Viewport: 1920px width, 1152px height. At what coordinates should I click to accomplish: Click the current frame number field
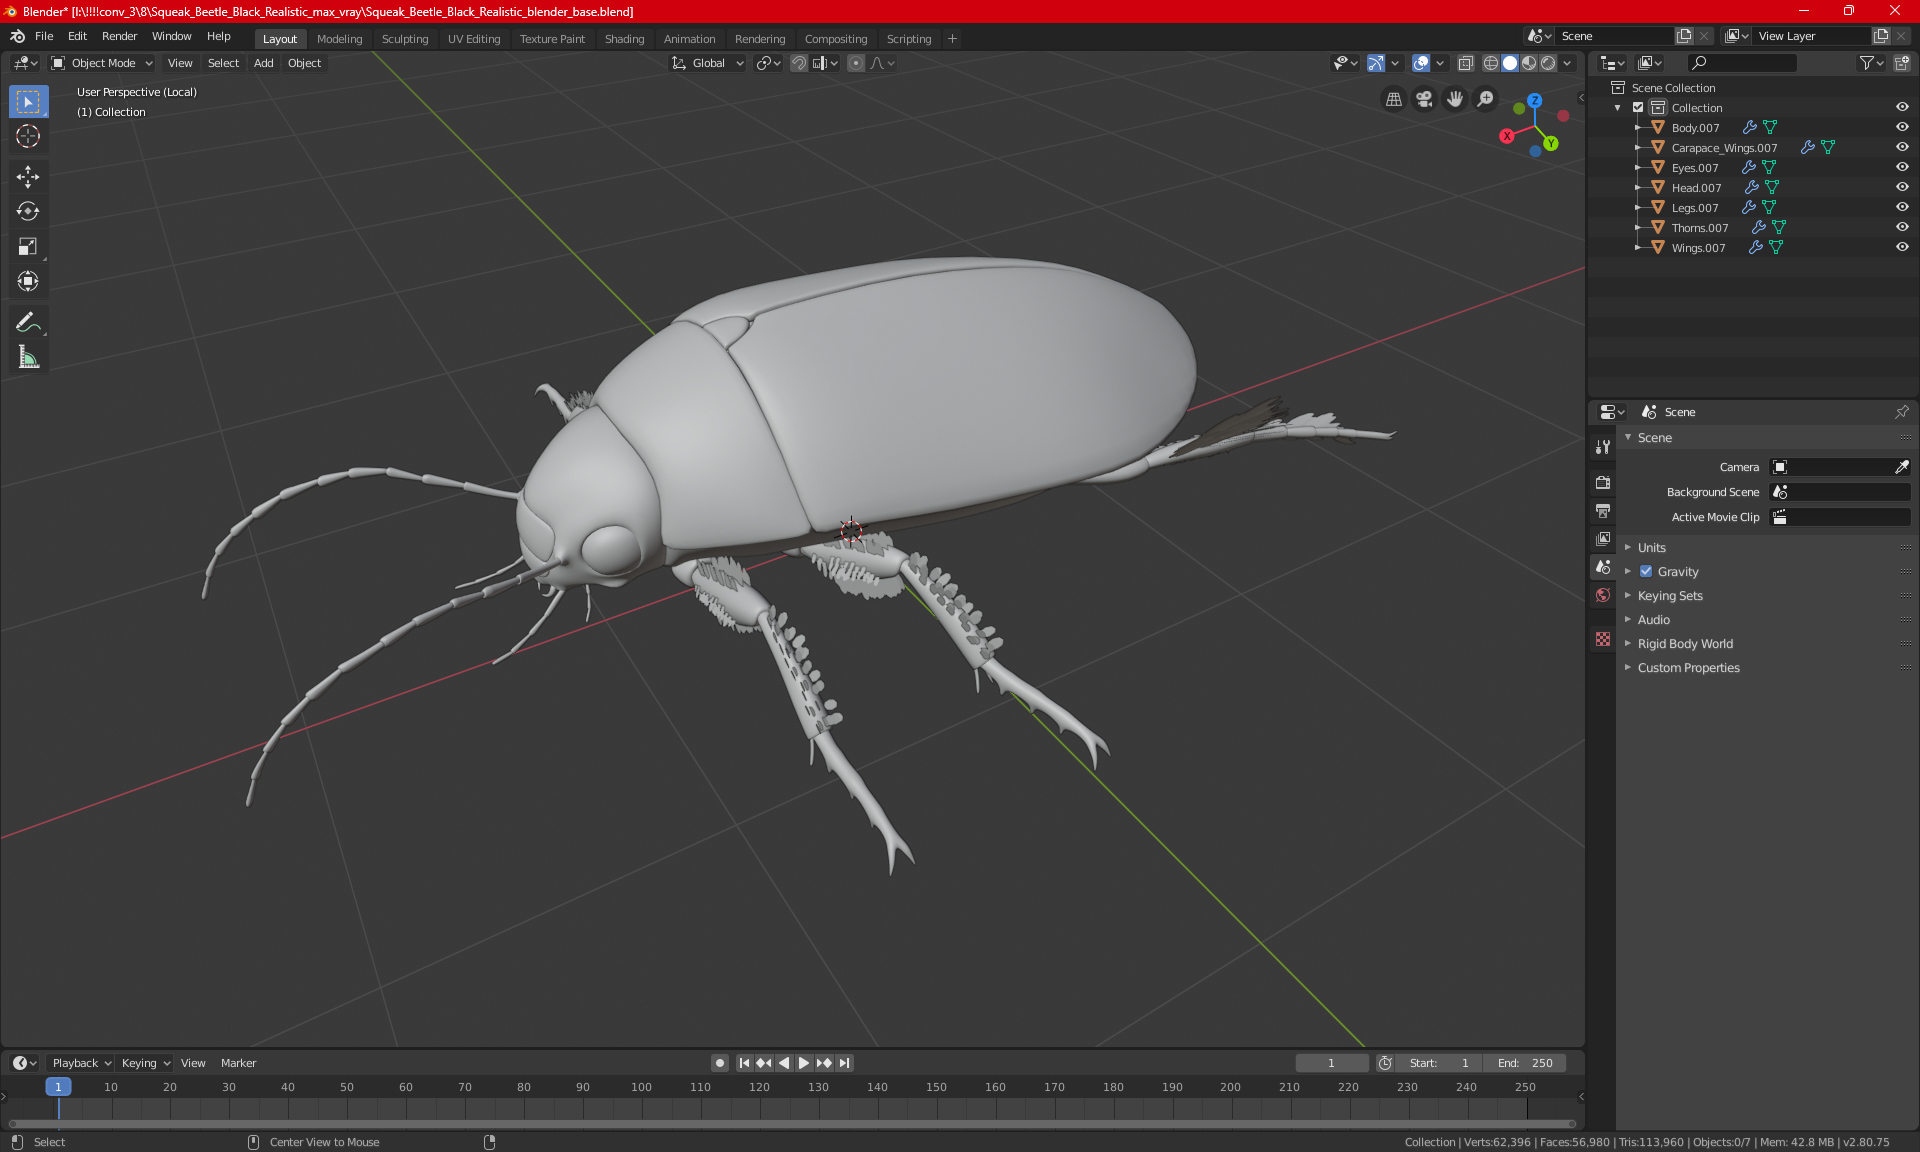click(1332, 1063)
